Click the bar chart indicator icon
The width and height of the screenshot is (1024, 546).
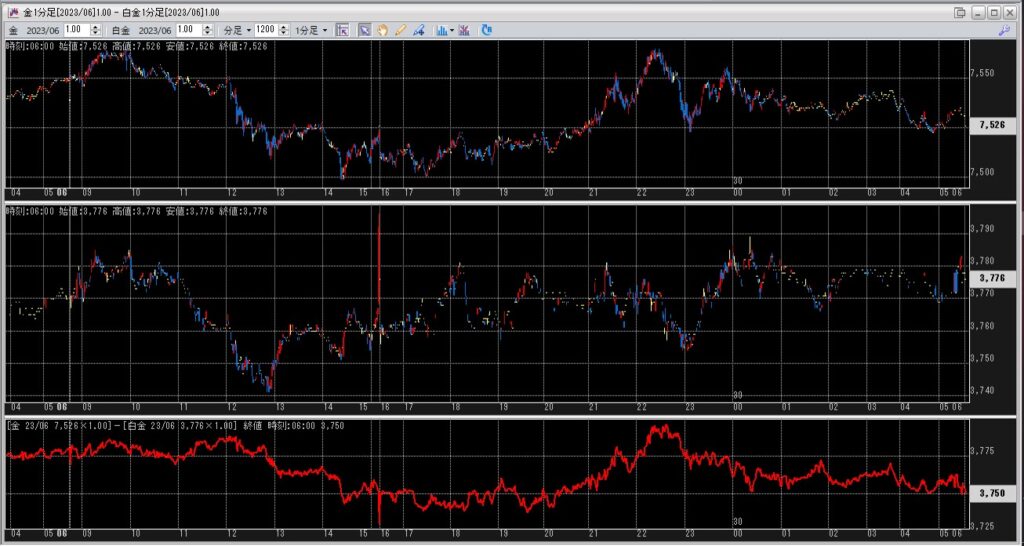(441, 30)
